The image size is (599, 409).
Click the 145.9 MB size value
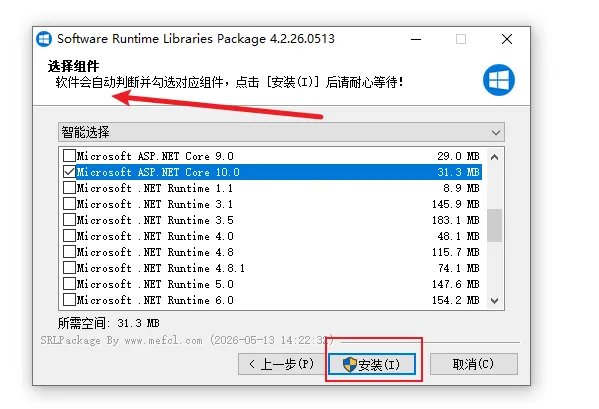pos(455,204)
